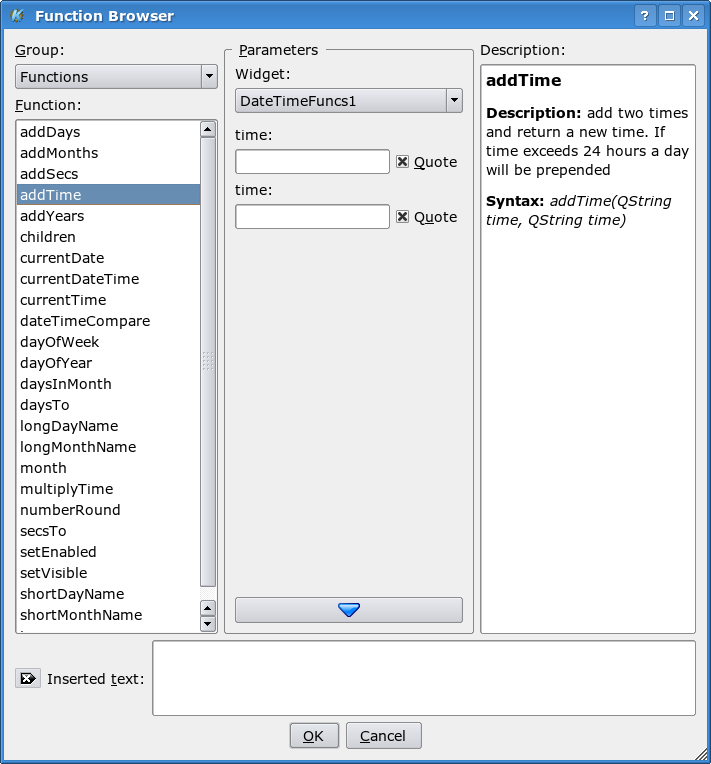The width and height of the screenshot is (711, 764).
Task: Select secsTo in function list
Action: click(108, 530)
